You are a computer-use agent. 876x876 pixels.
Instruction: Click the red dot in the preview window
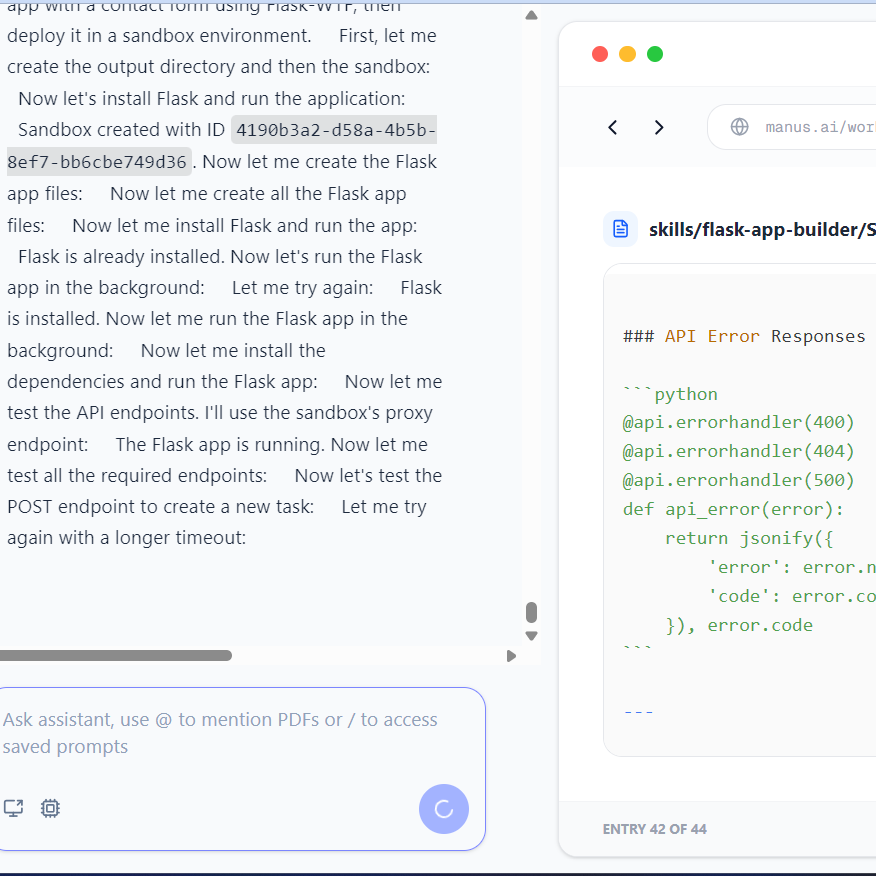coord(600,54)
